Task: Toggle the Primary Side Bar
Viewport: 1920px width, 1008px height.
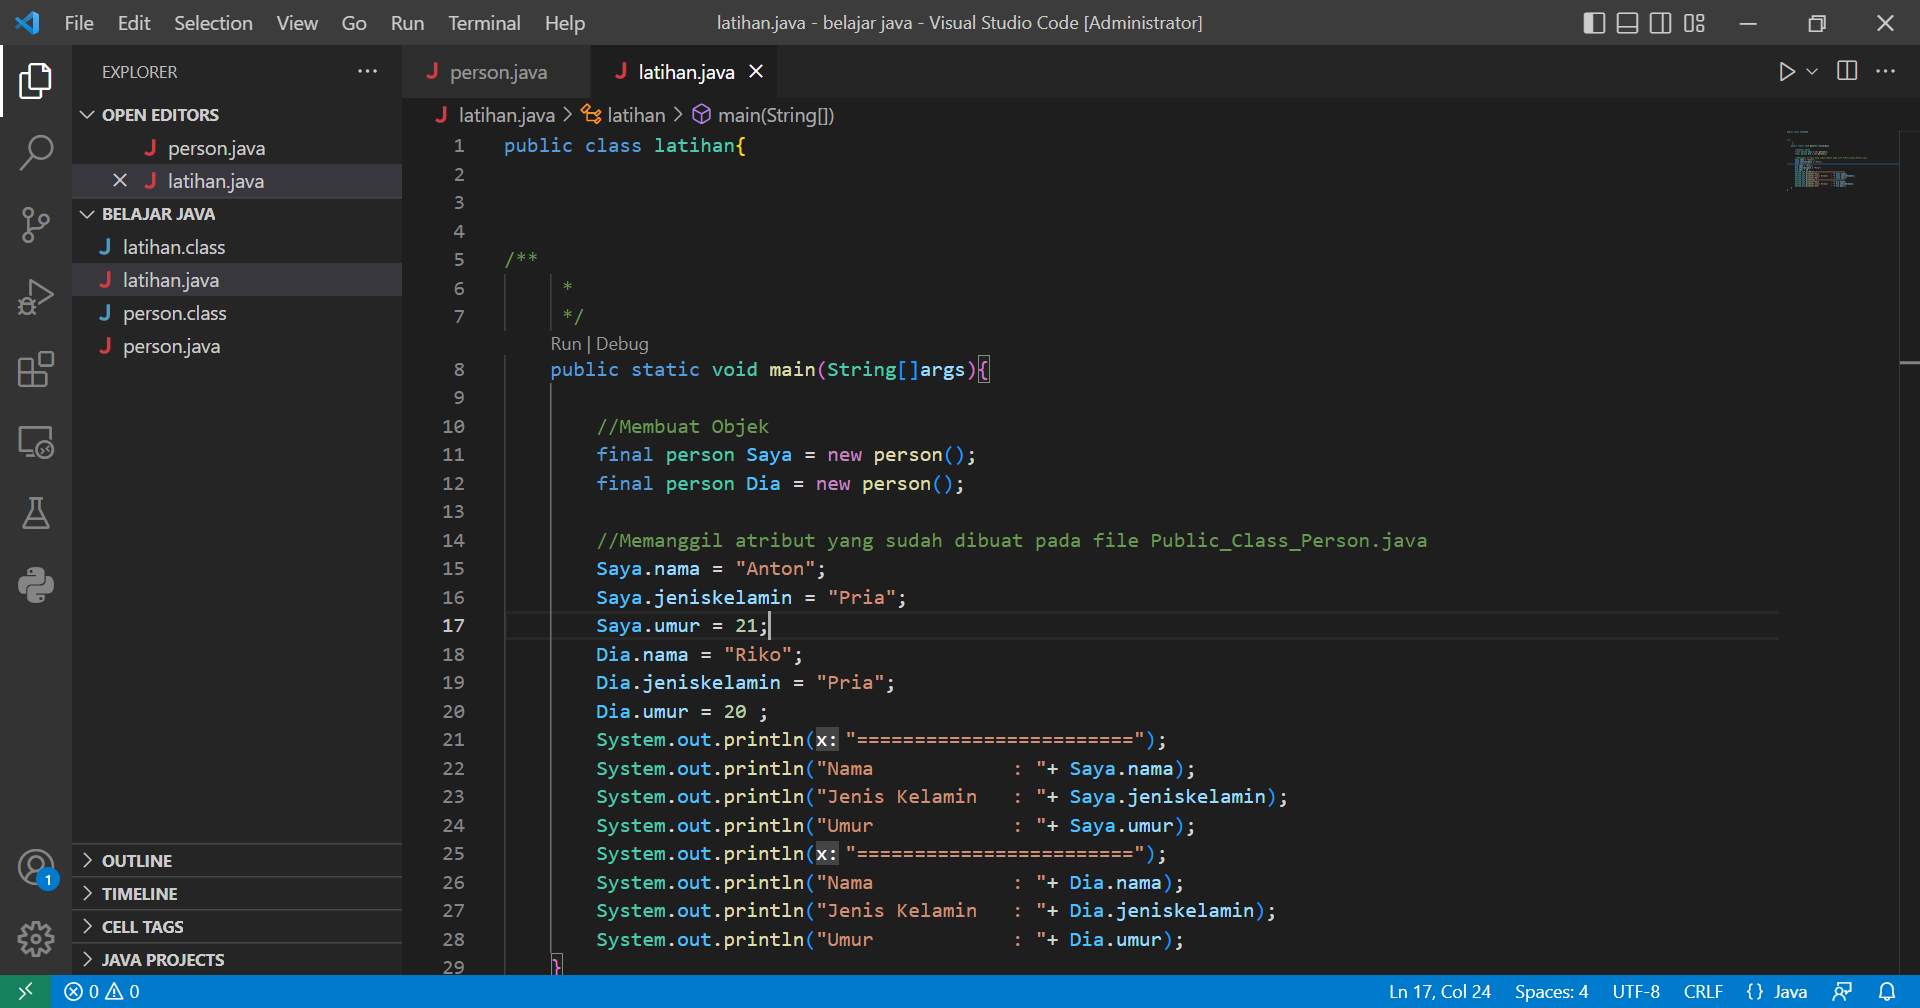Action: 1592,23
